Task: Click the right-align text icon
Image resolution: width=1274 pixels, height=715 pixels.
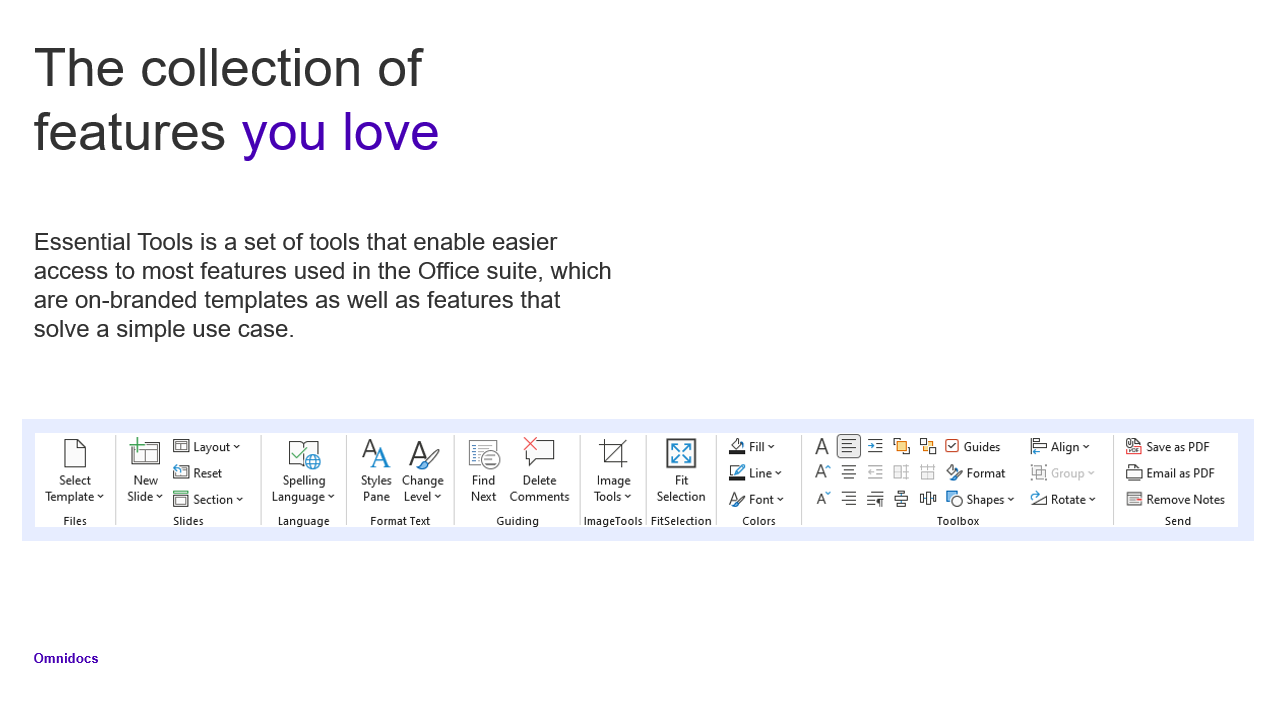Action: [848, 498]
